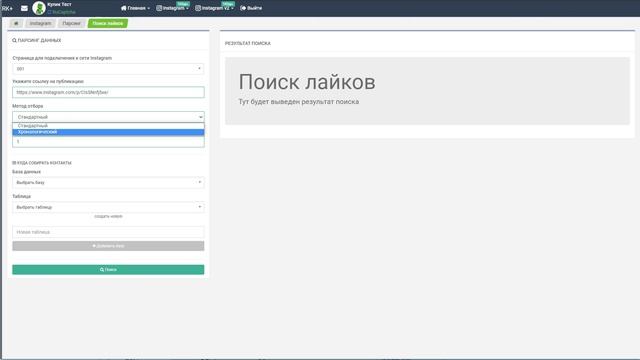Screen dimensions: 640x360
Task: Open the Выбрать таблицу dropdown
Action: point(108,207)
